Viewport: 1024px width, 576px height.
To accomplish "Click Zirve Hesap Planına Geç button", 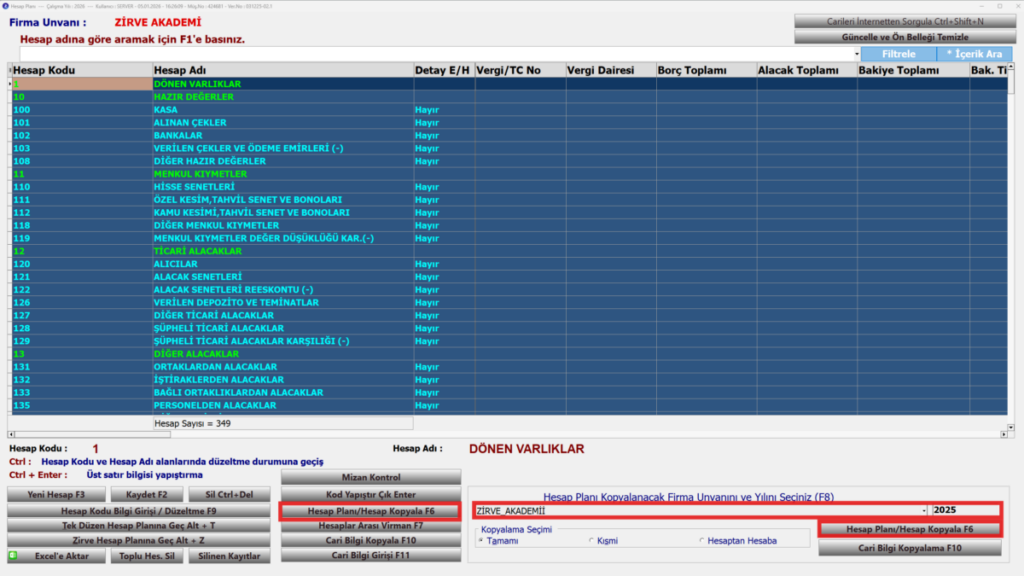I will coord(138,541).
